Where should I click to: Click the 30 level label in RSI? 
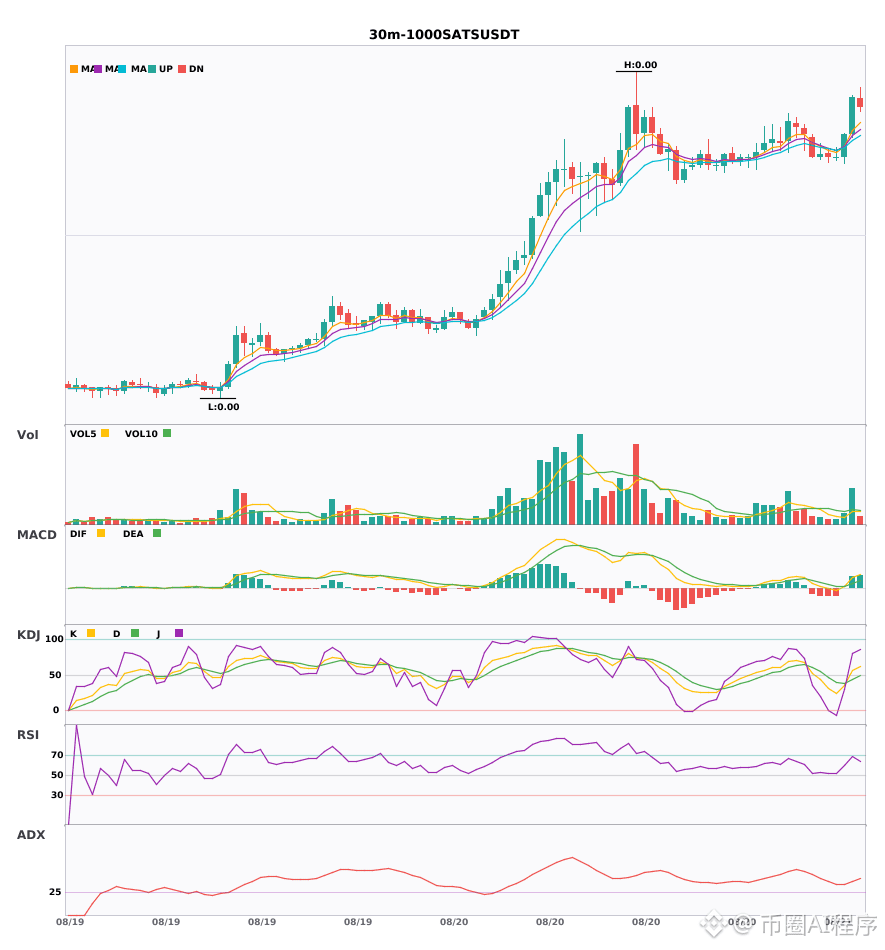[57, 795]
